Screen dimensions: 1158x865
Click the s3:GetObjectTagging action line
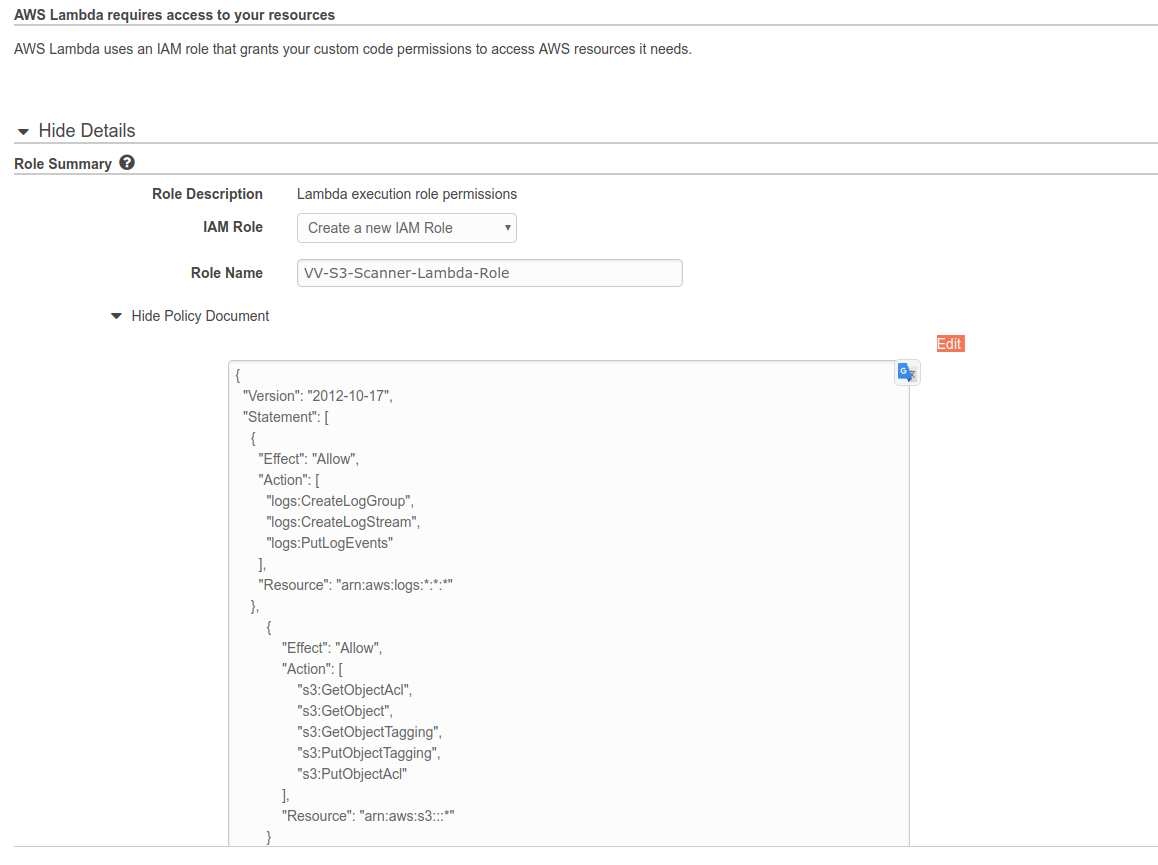pos(369,732)
